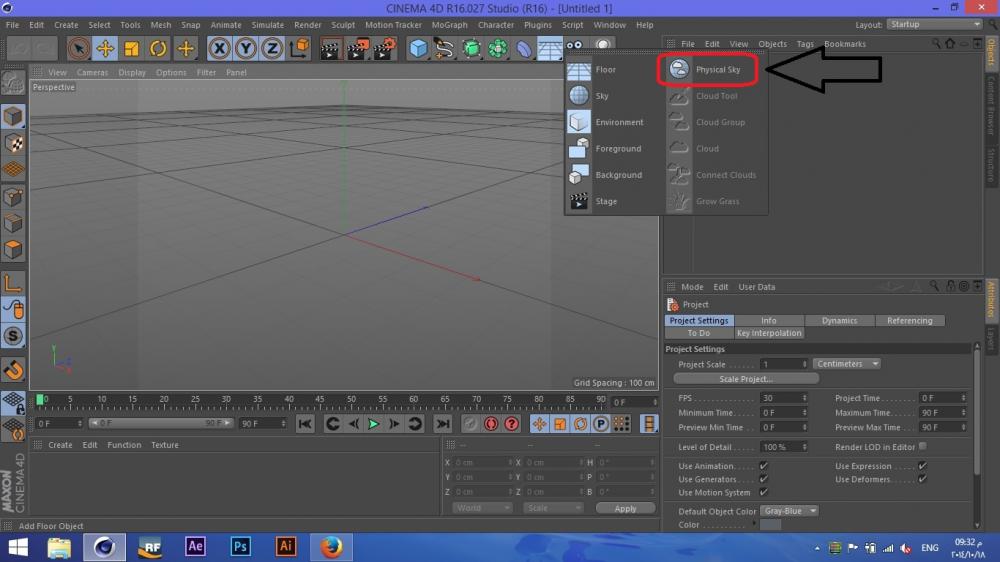This screenshot has height=562, width=1000.
Task: Open the World coordinate dropdown
Action: coord(482,508)
